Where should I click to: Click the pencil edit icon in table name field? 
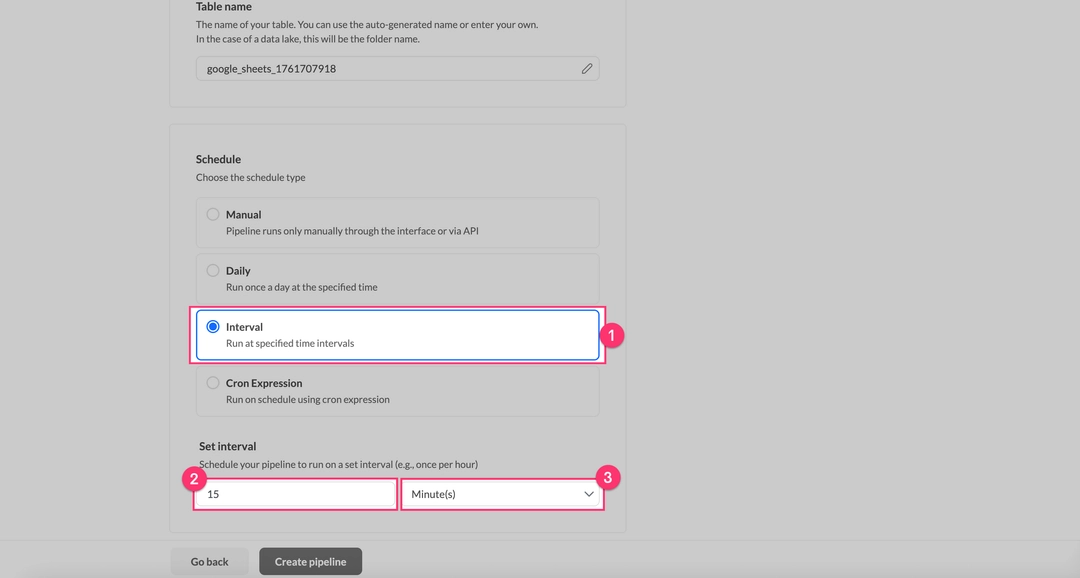587,69
